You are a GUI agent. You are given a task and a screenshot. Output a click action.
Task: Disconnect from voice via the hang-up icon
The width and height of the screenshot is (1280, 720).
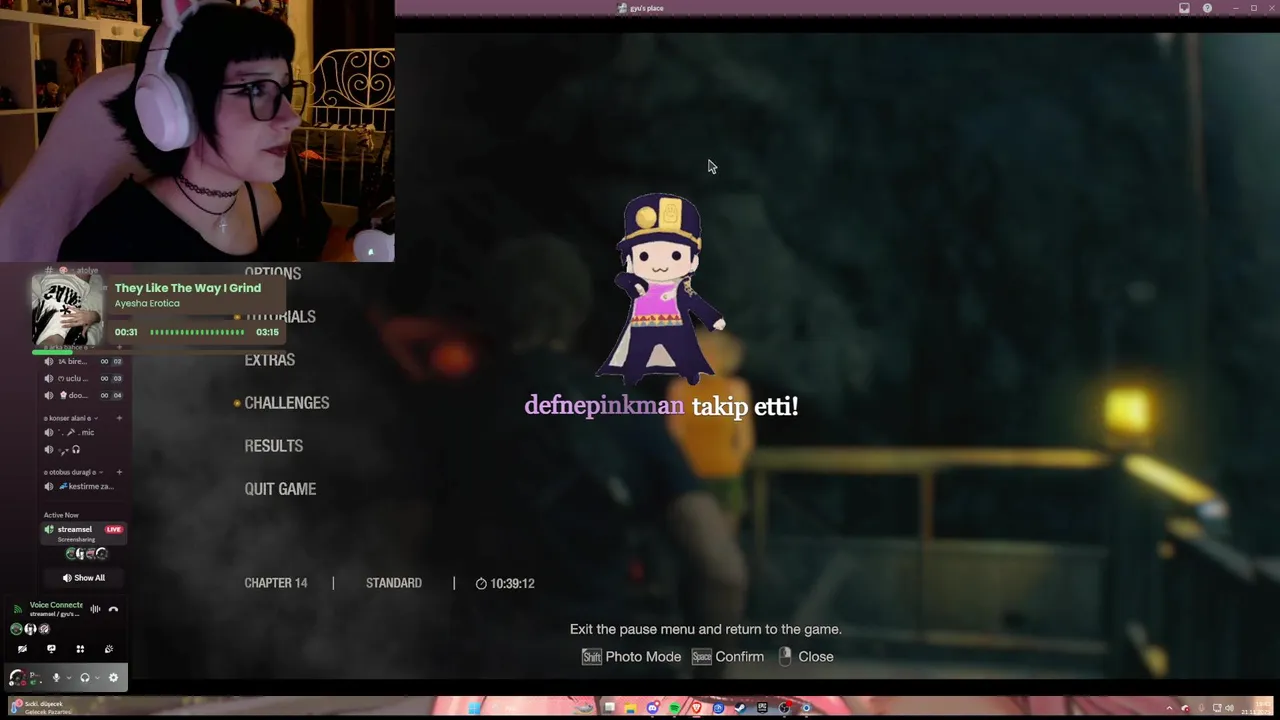pos(113,609)
